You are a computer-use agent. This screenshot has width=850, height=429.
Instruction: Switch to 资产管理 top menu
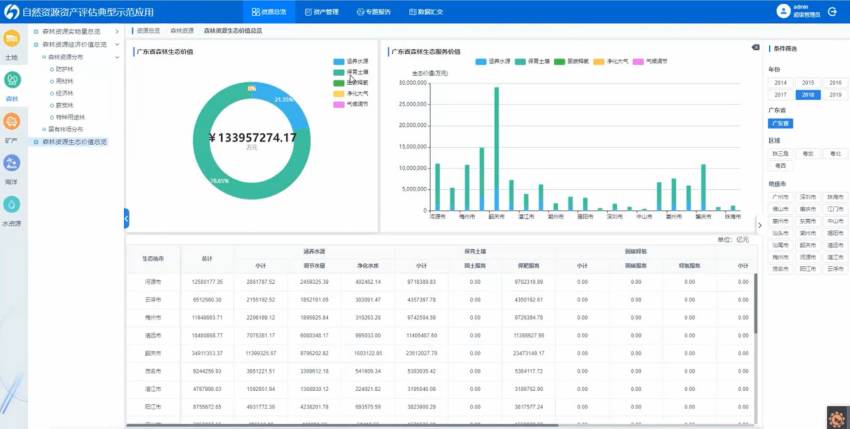click(320, 12)
